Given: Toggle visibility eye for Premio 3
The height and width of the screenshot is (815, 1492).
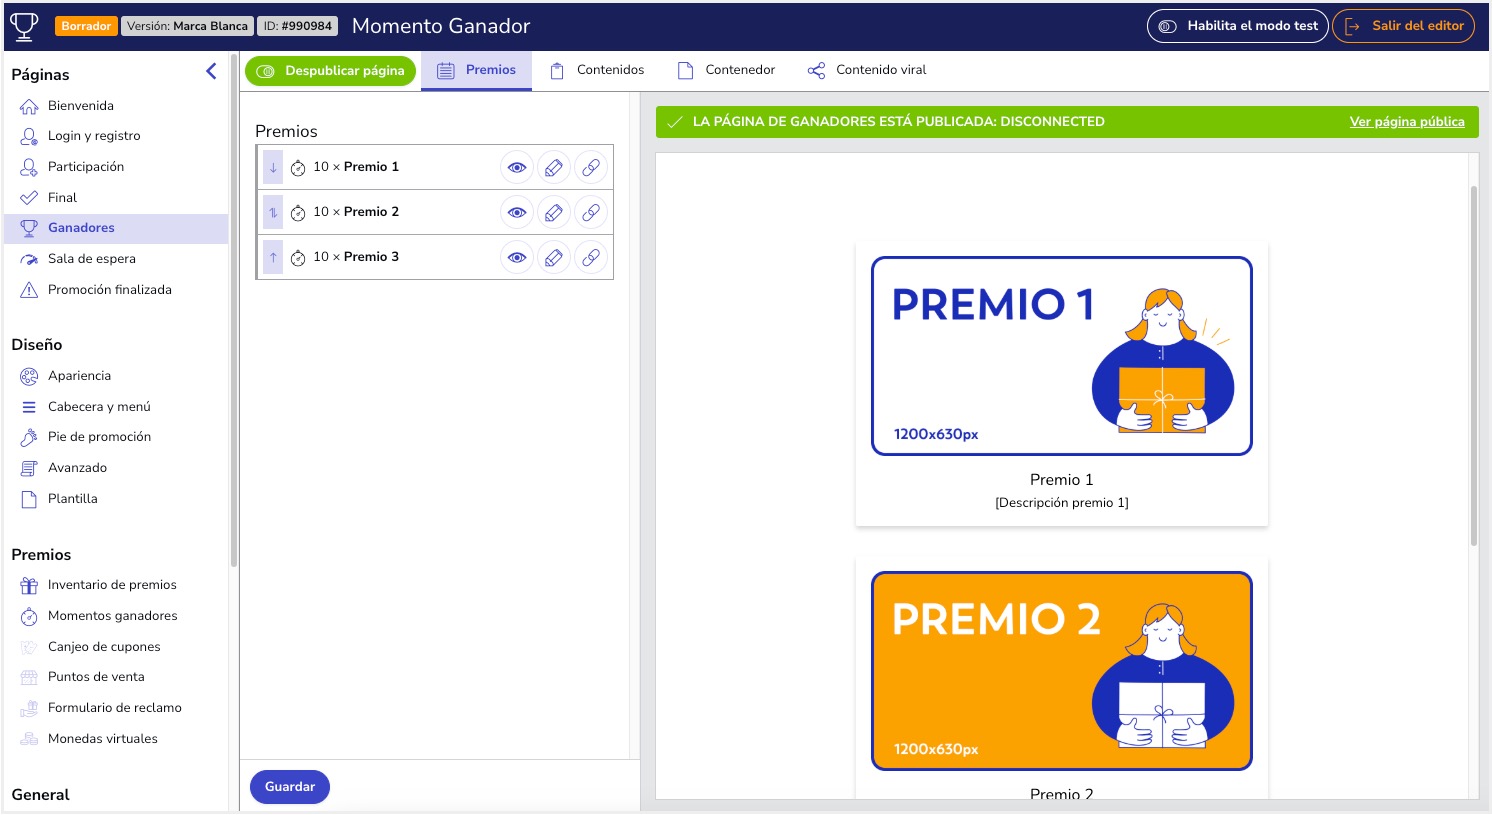Looking at the screenshot, I should pyautogui.click(x=517, y=258).
